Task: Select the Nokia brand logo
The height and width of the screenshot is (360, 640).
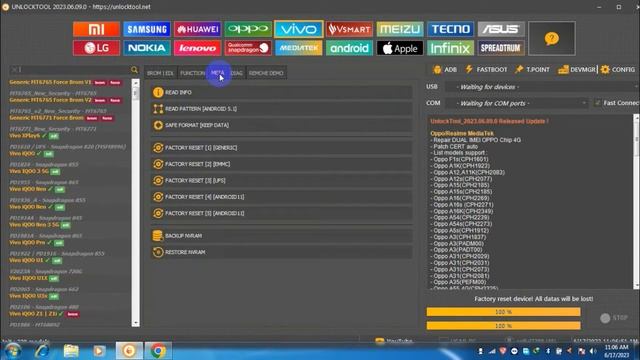Action: click(x=147, y=48)
